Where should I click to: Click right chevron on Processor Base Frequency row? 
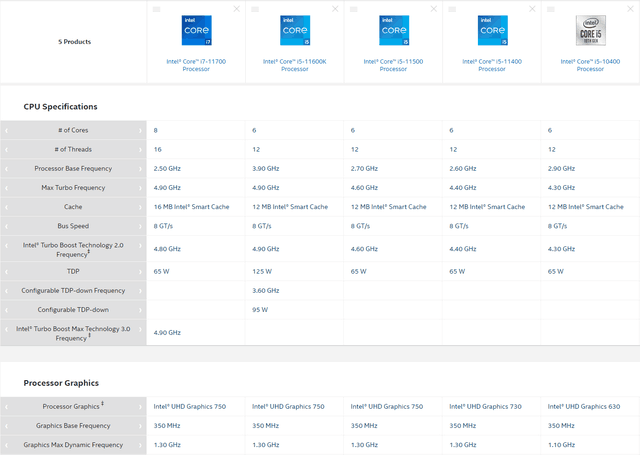point(140,169)
